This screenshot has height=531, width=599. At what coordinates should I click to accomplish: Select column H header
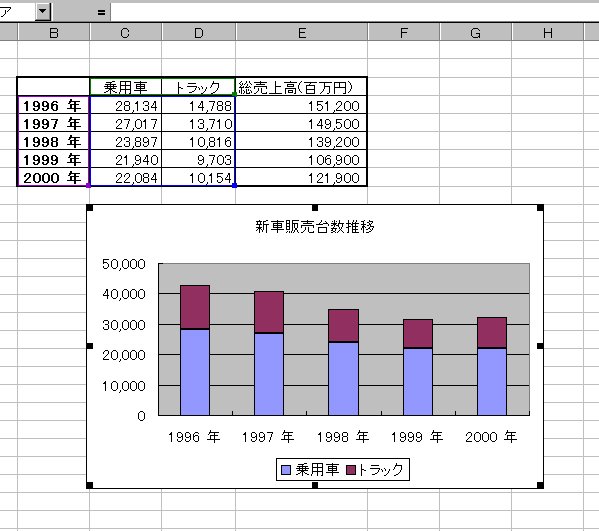(548, 33)
